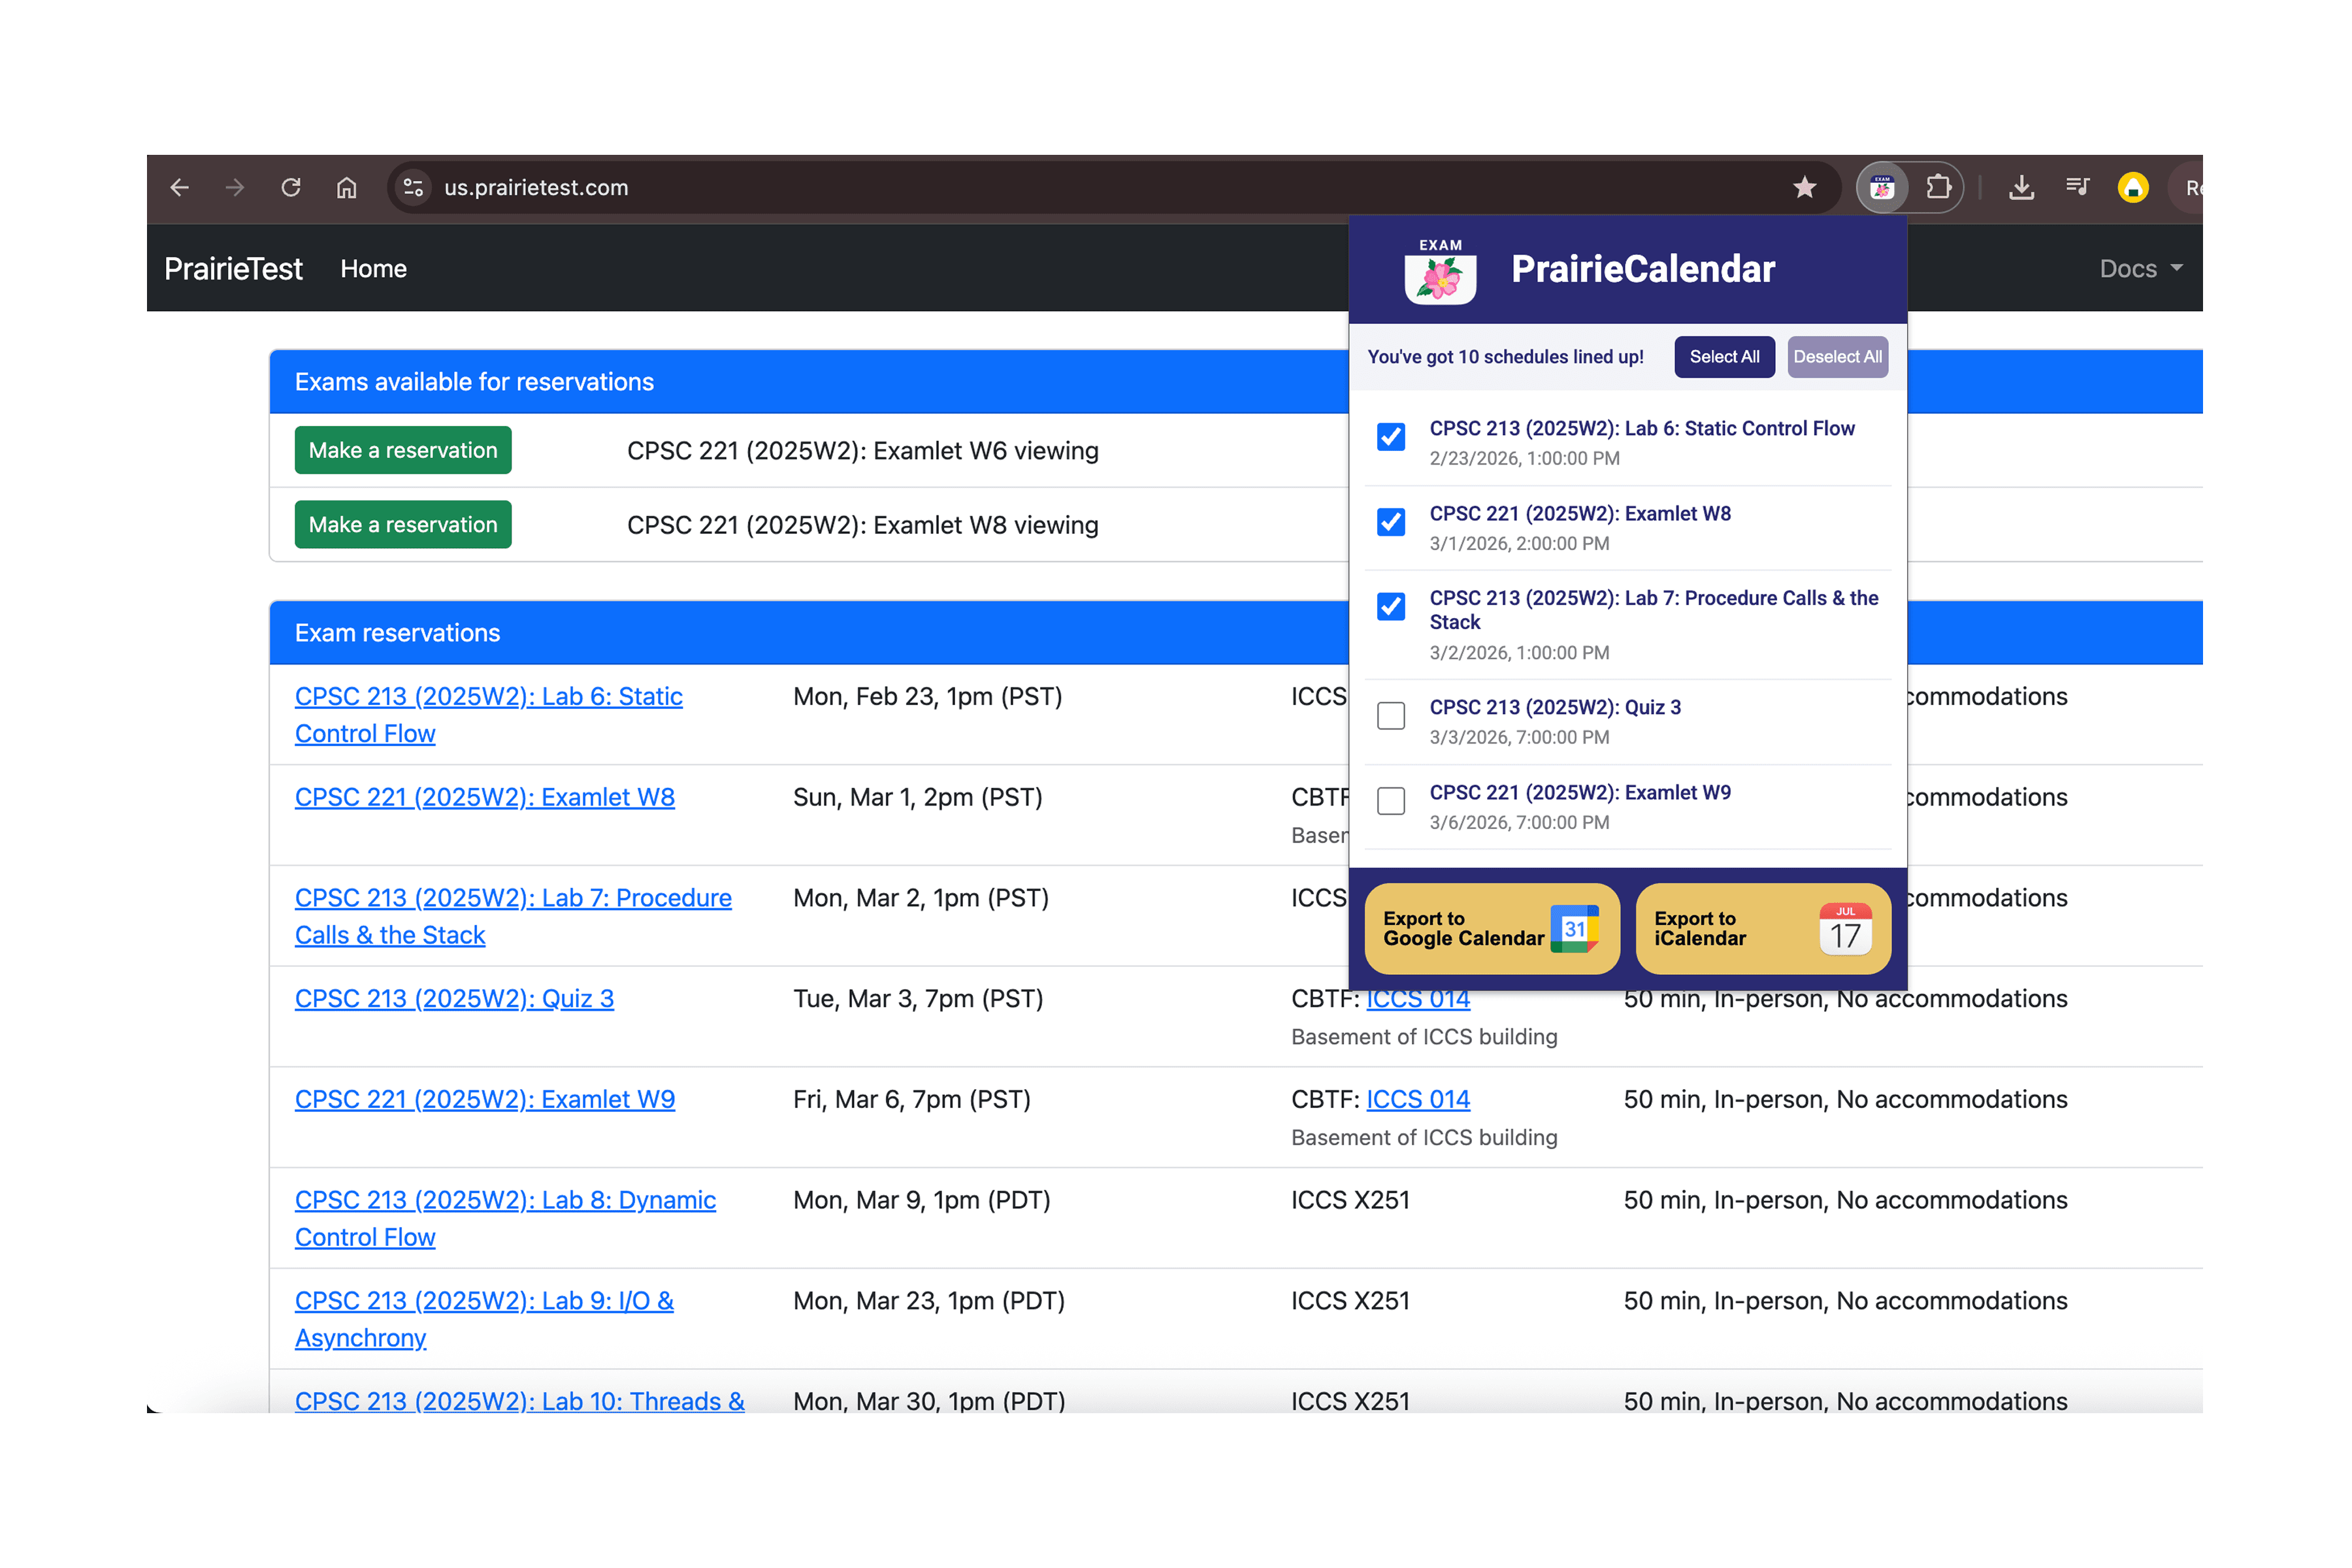This screenshot has width=2352, height=1568.
Task: Click popup entry title CPSC 221 Examlet W9
Action: coord(1580,792)
